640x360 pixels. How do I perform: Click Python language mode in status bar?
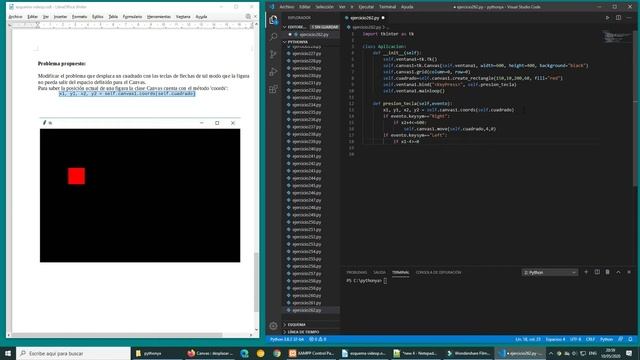[607, 339]
